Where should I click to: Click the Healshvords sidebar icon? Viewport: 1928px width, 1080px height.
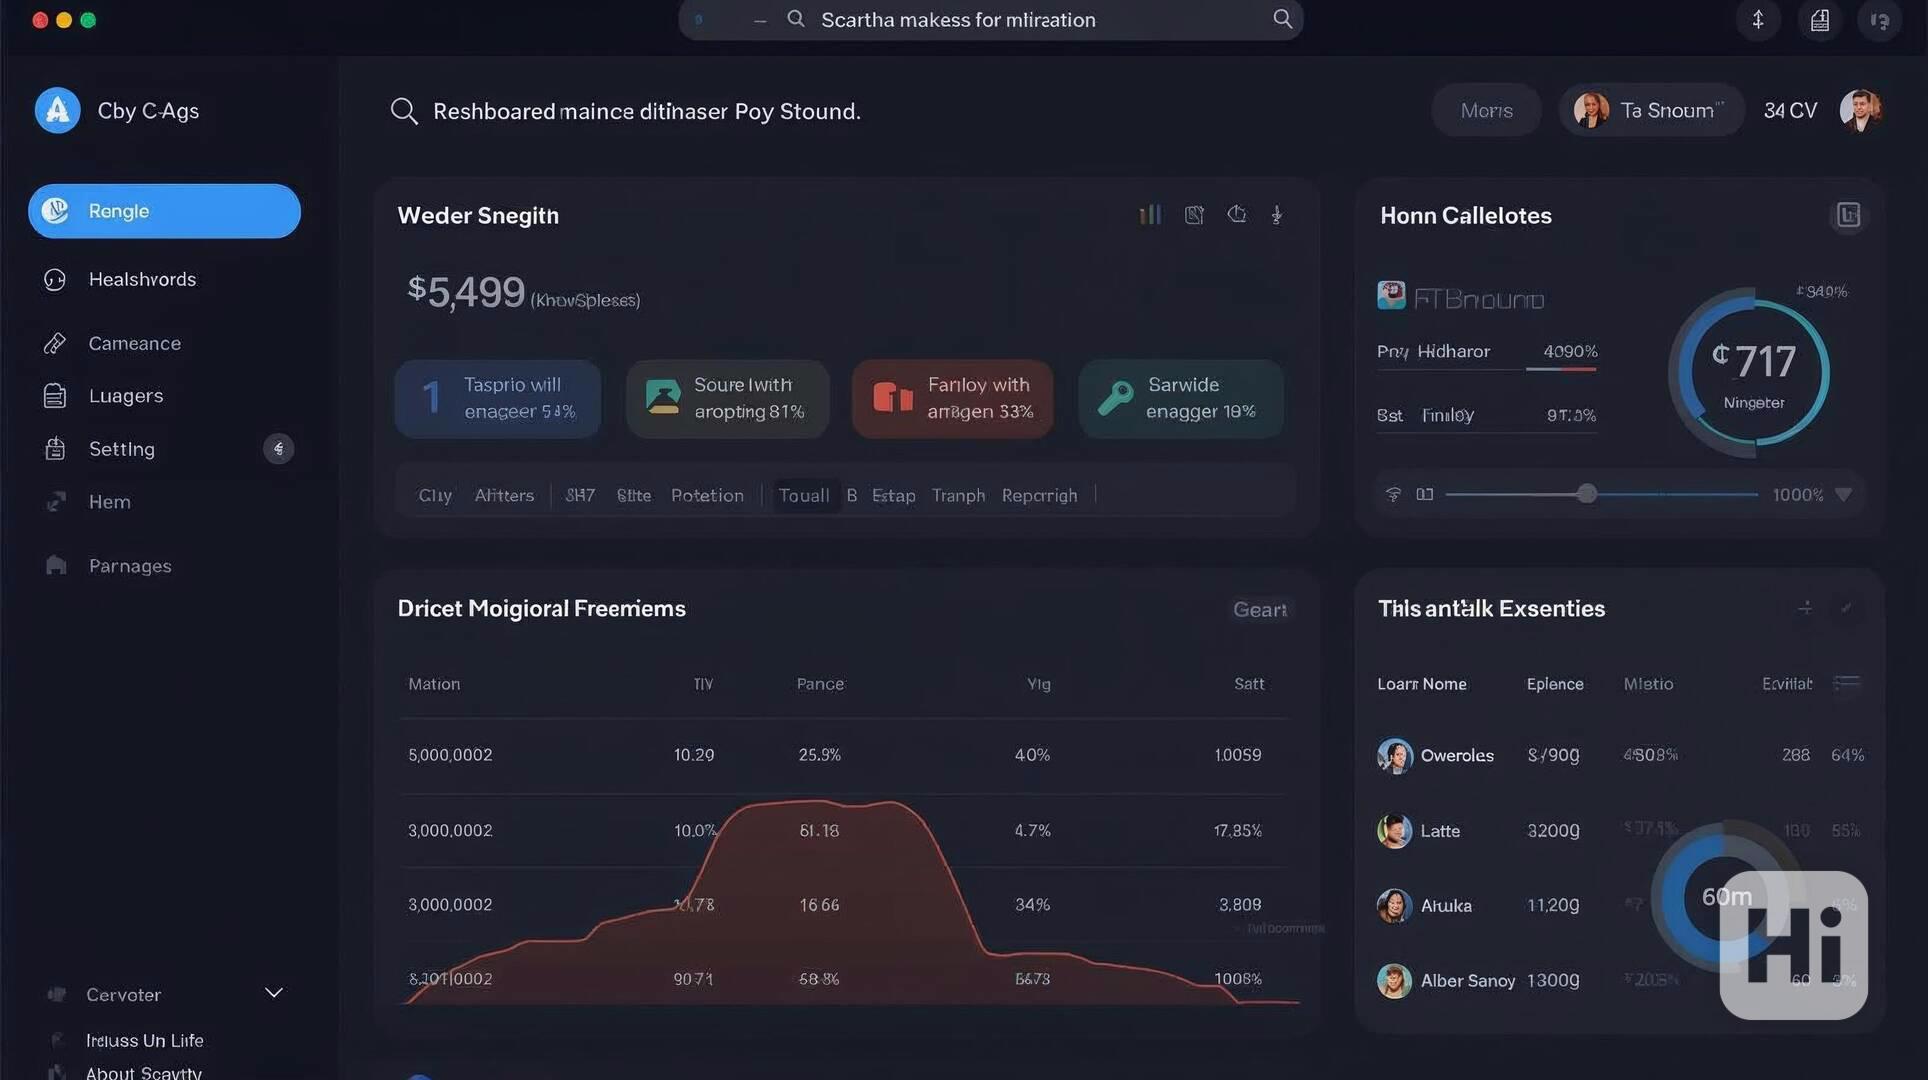(55, 280)
